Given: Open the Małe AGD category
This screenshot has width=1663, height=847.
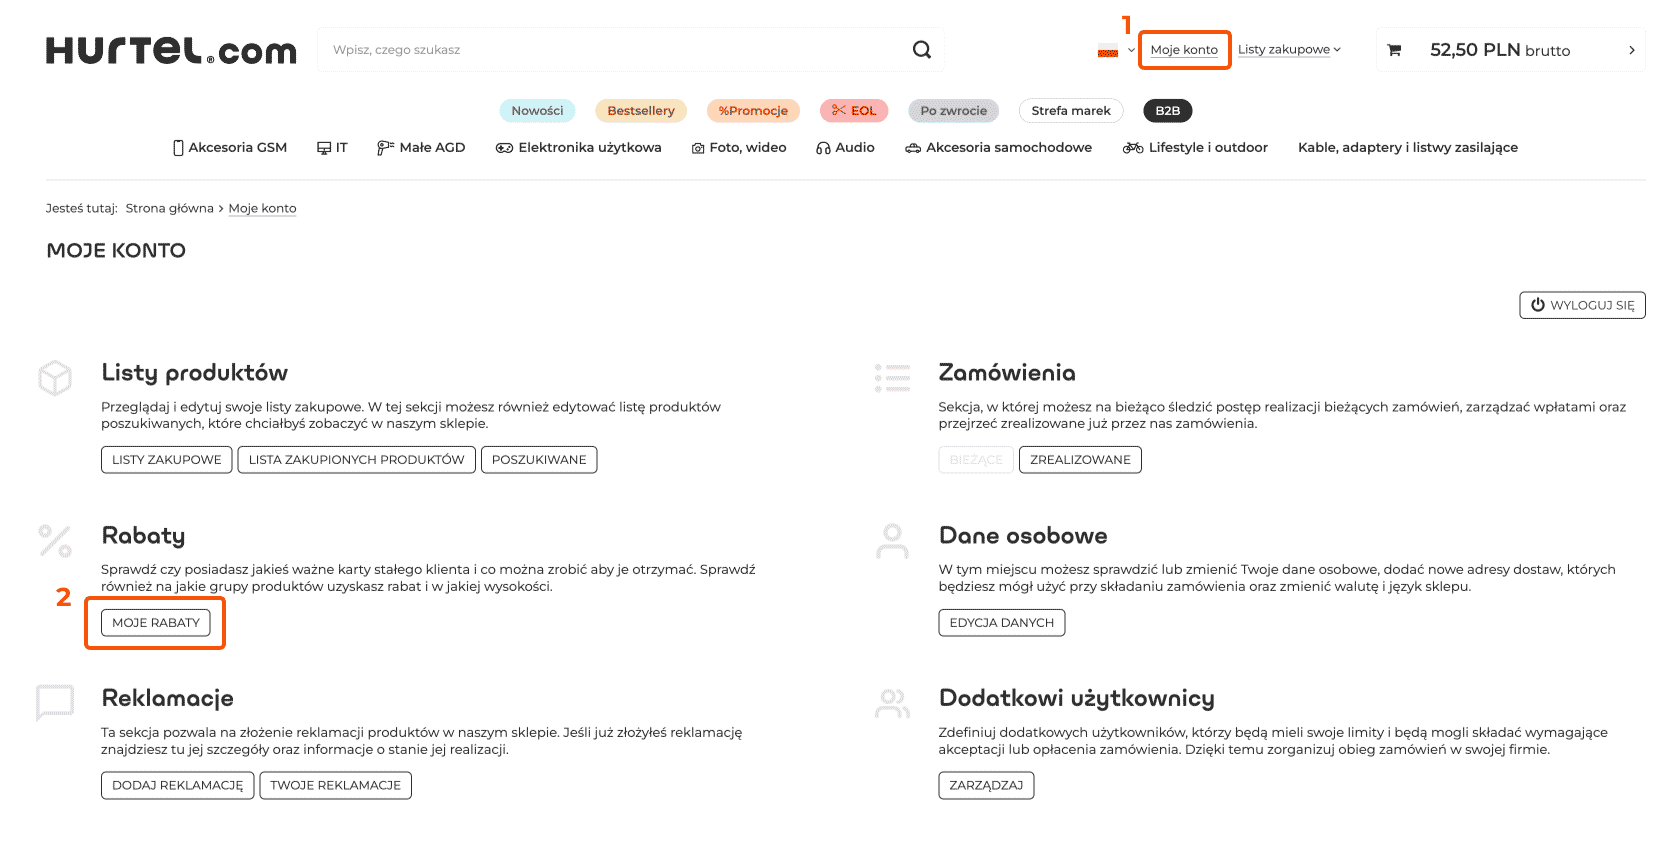Looking at the screenshot, I should click(x=421, y=147).
